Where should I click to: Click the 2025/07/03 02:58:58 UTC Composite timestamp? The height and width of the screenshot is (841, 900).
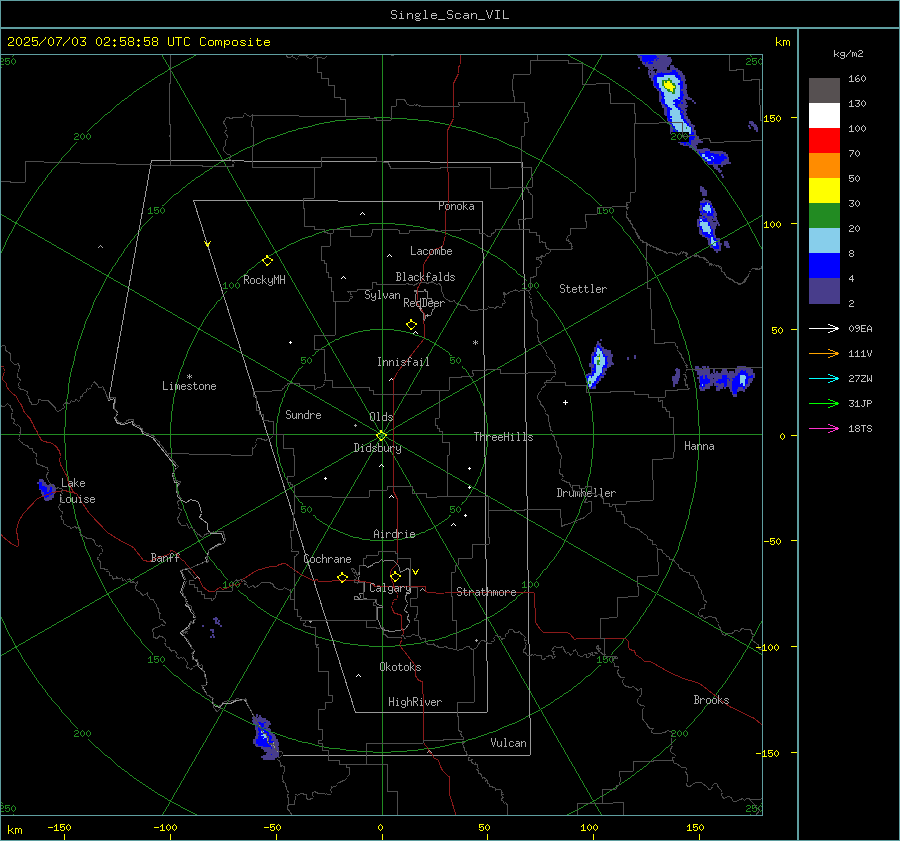point(138,42)
